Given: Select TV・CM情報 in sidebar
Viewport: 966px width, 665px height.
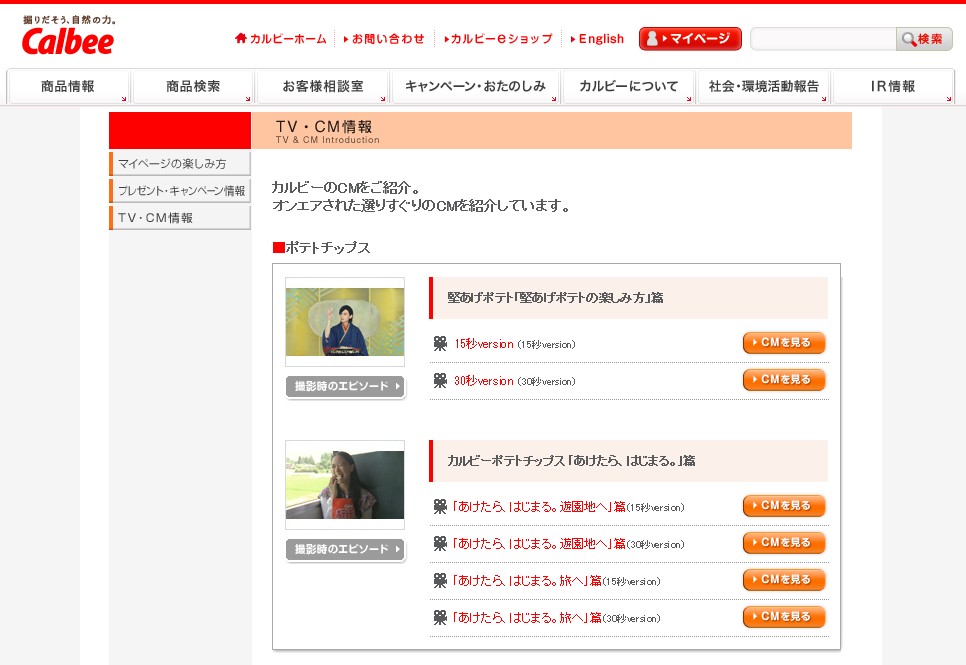Looking at the screenshot, I should pyautogui.click(x=180, y=218).
